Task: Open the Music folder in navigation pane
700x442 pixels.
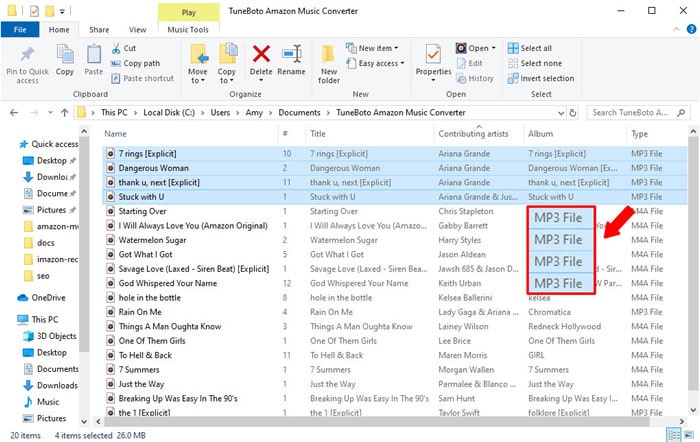Action: coord(42,401)
